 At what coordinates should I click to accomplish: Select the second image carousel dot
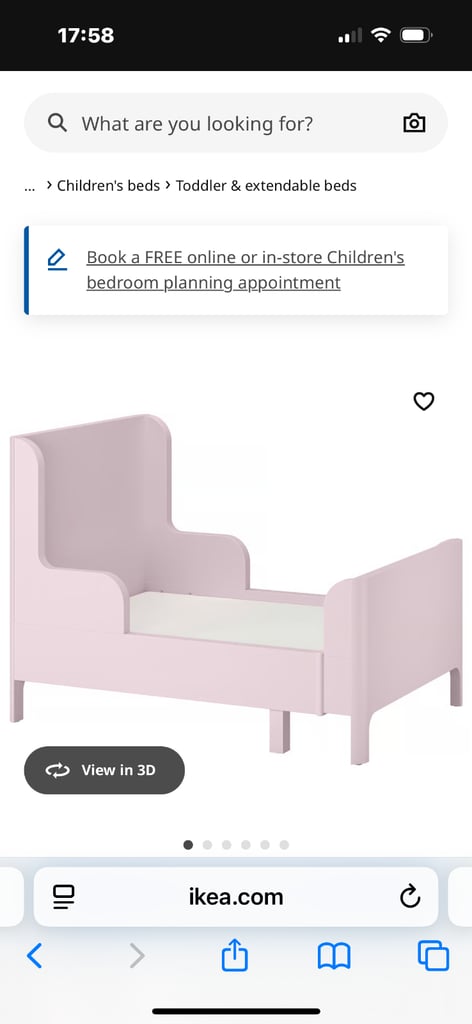point(208,845)
